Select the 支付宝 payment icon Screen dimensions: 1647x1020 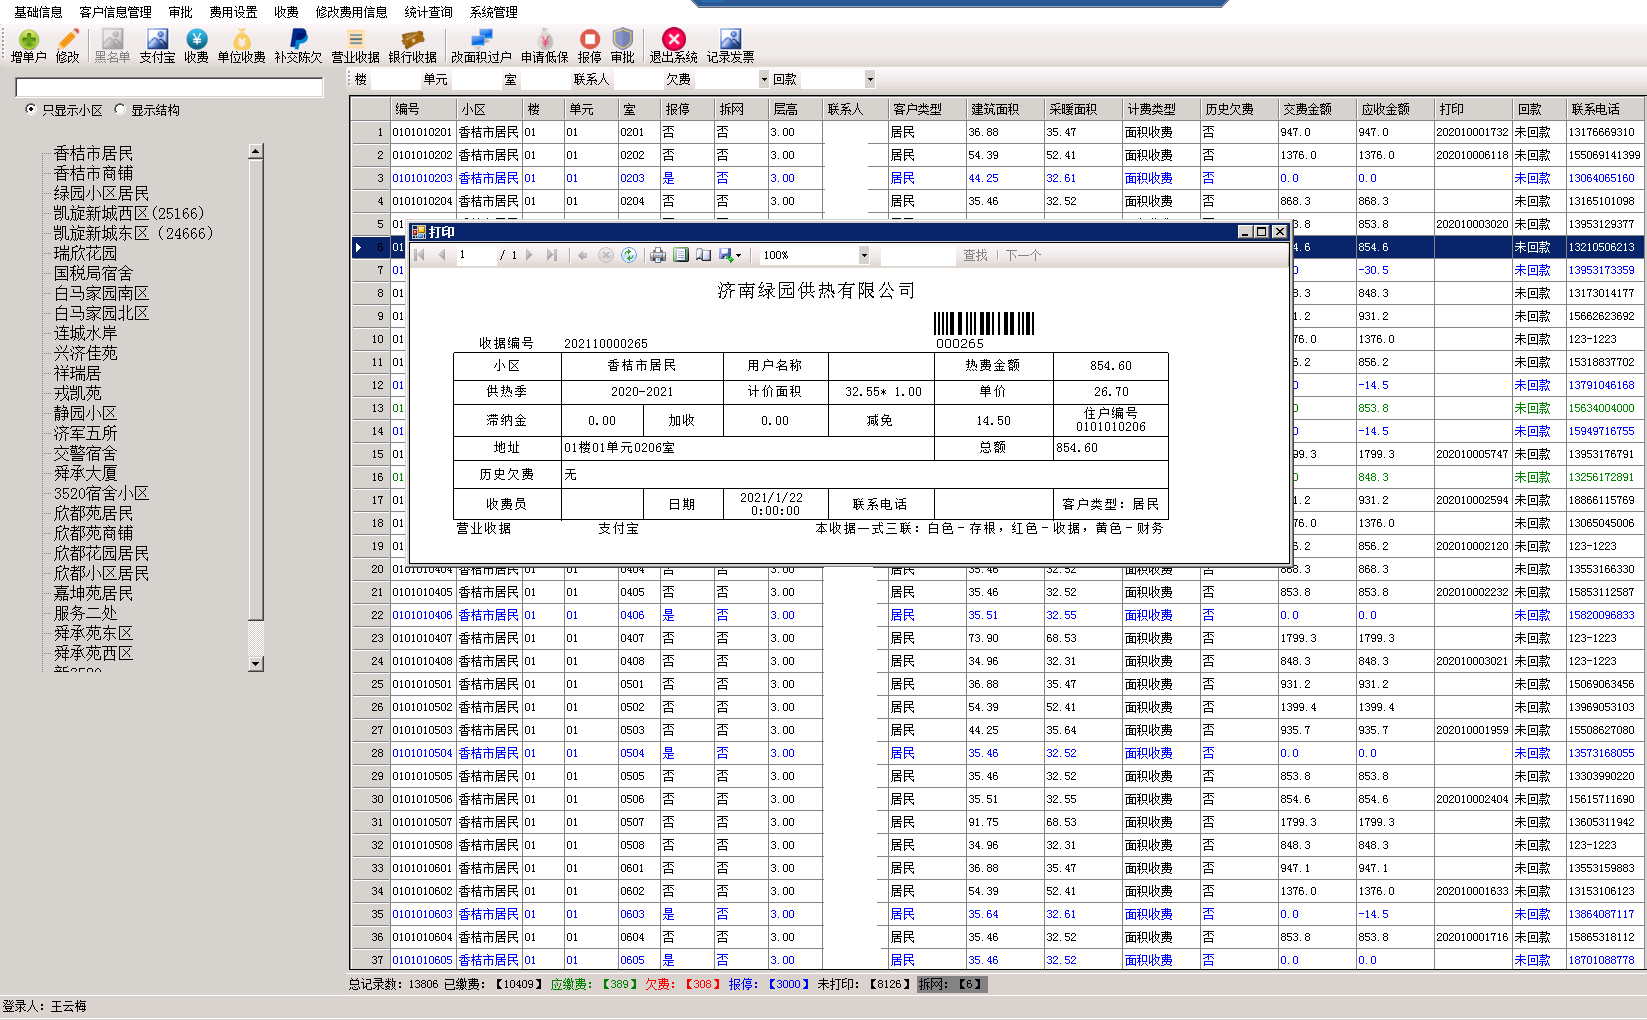point(155,44)
